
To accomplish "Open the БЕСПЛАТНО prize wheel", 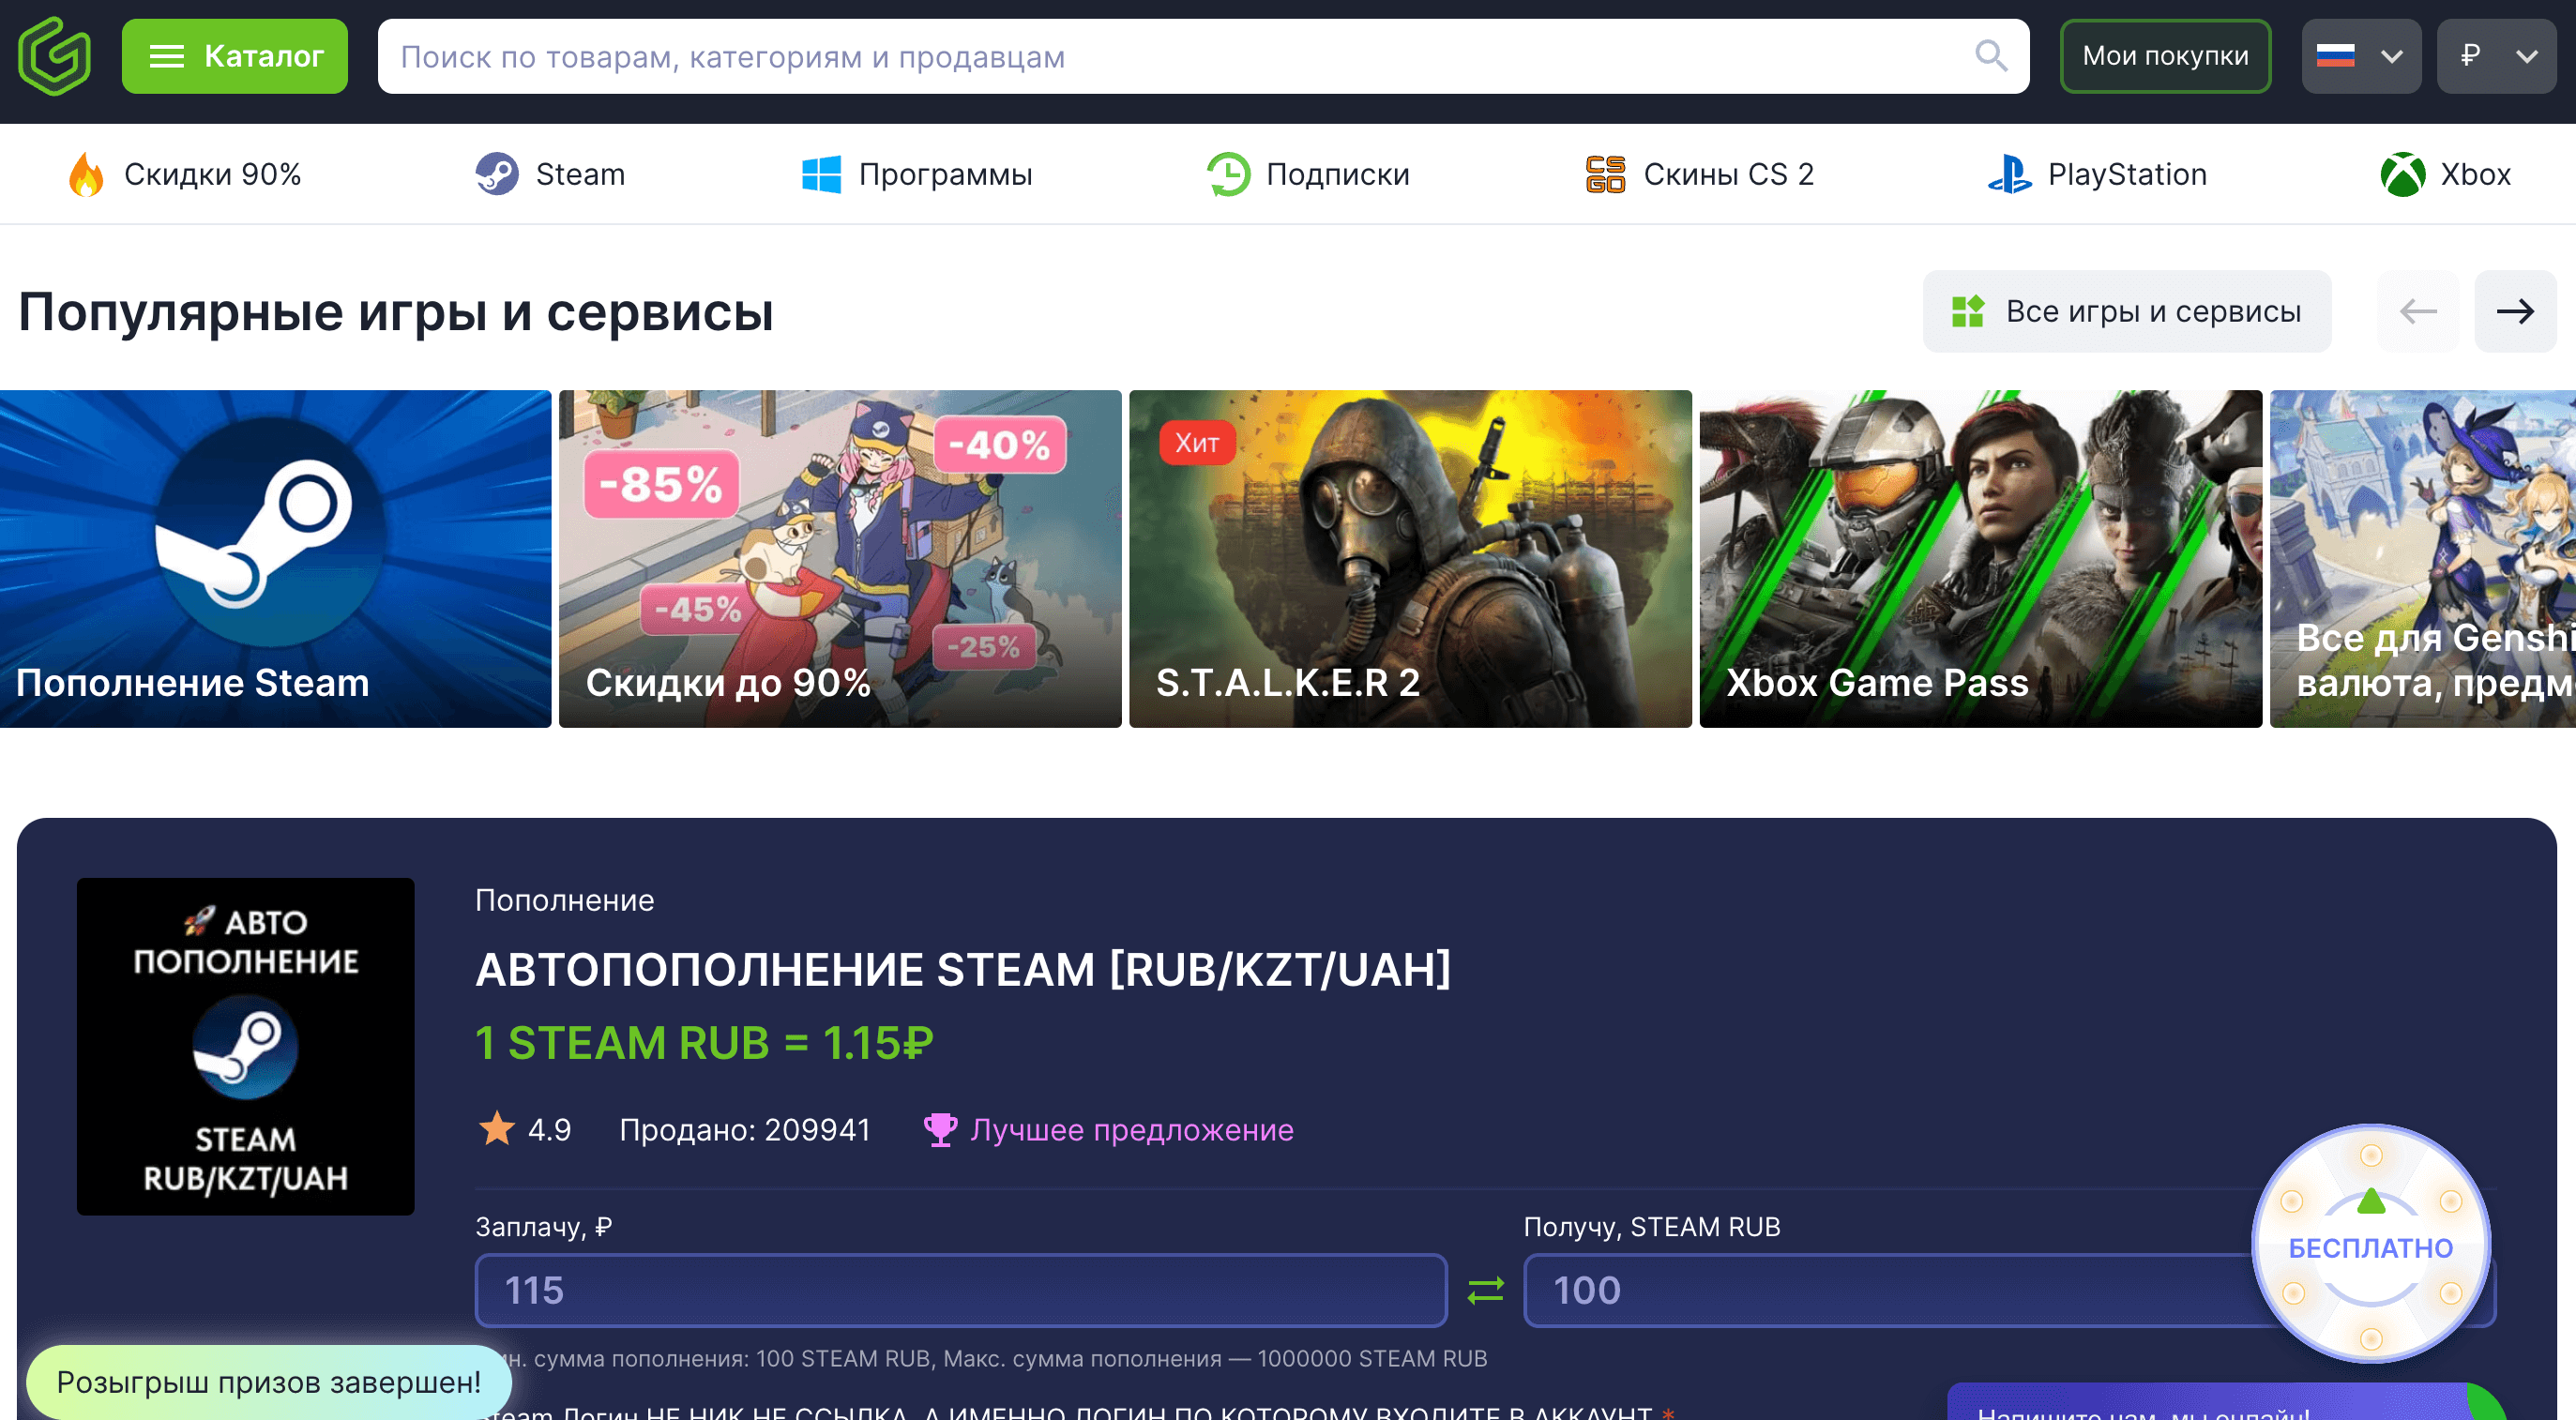I will pos(2371,1245).
